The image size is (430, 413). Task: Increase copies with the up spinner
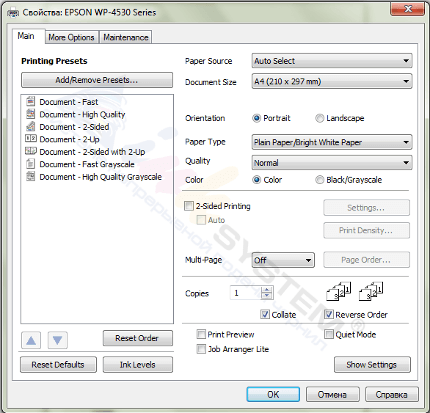[266, 290]
